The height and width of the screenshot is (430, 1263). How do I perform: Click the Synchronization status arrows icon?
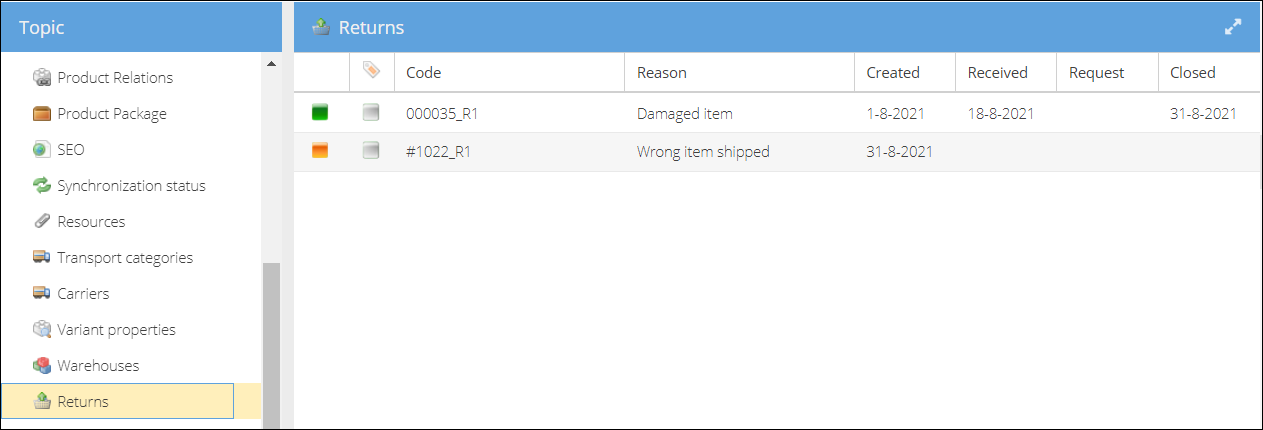[x=42, y=186]
